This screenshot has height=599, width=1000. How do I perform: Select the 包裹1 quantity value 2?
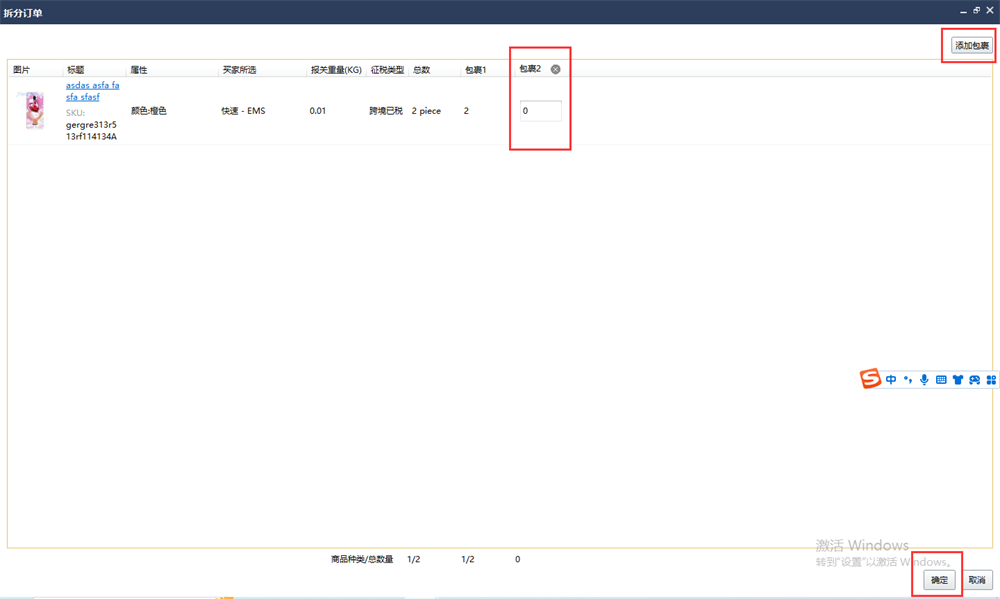click(x=466, y=111)
